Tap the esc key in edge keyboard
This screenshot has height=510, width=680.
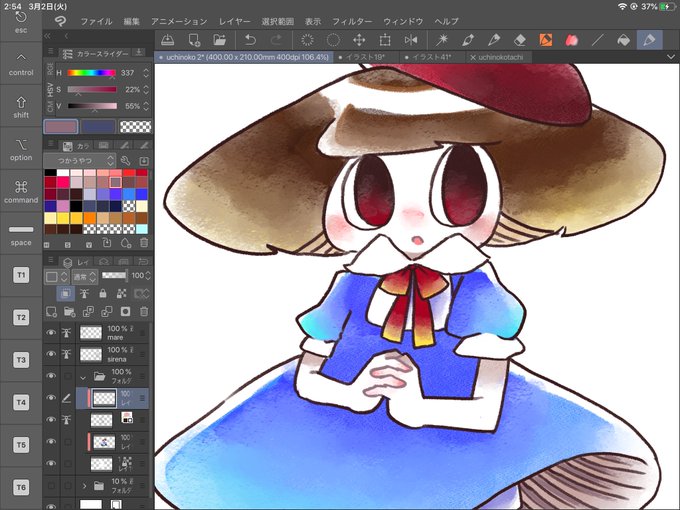tap(21, 22)
